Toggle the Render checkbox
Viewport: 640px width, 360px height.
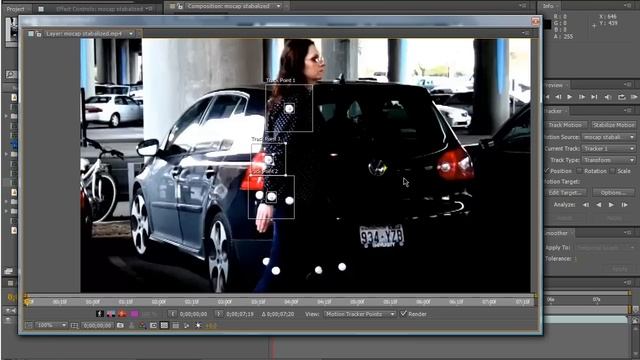click(404, 313)
